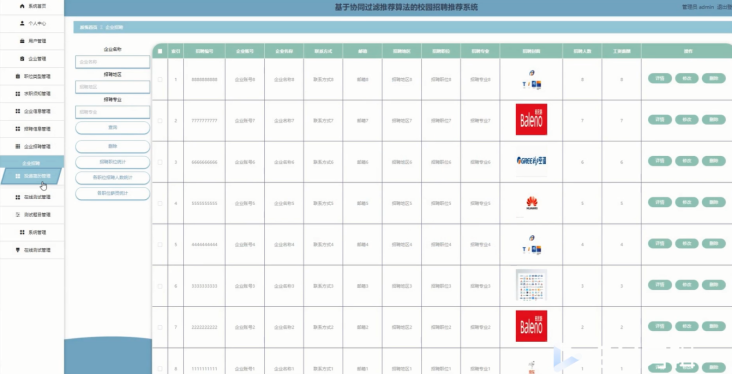Open the 各职位薪资统计 chart

113,193
